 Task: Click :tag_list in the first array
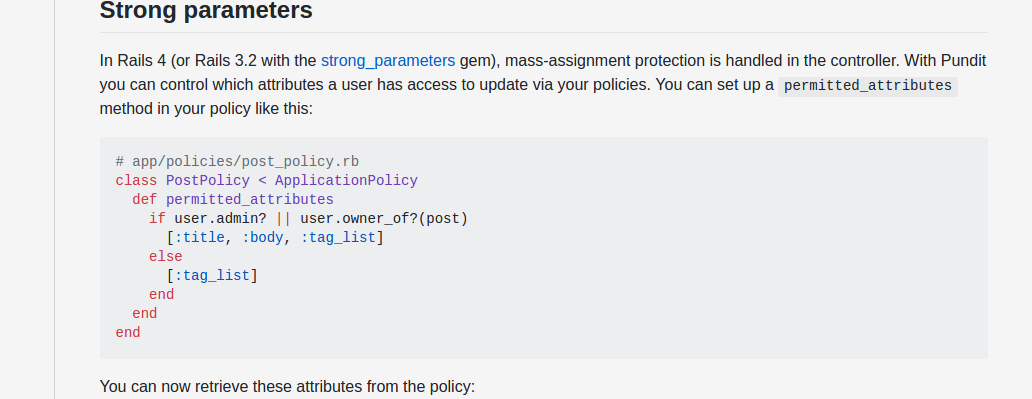coord(338,238)
